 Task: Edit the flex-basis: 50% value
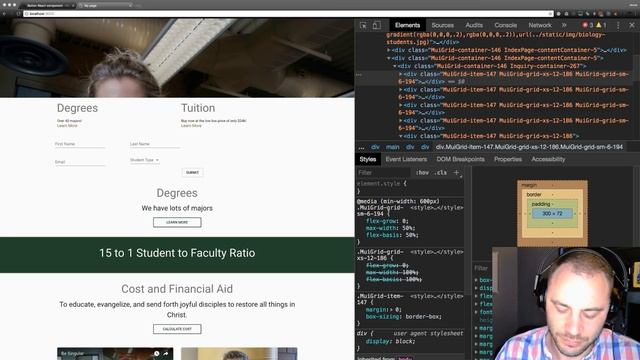click(x=411, y=236)
